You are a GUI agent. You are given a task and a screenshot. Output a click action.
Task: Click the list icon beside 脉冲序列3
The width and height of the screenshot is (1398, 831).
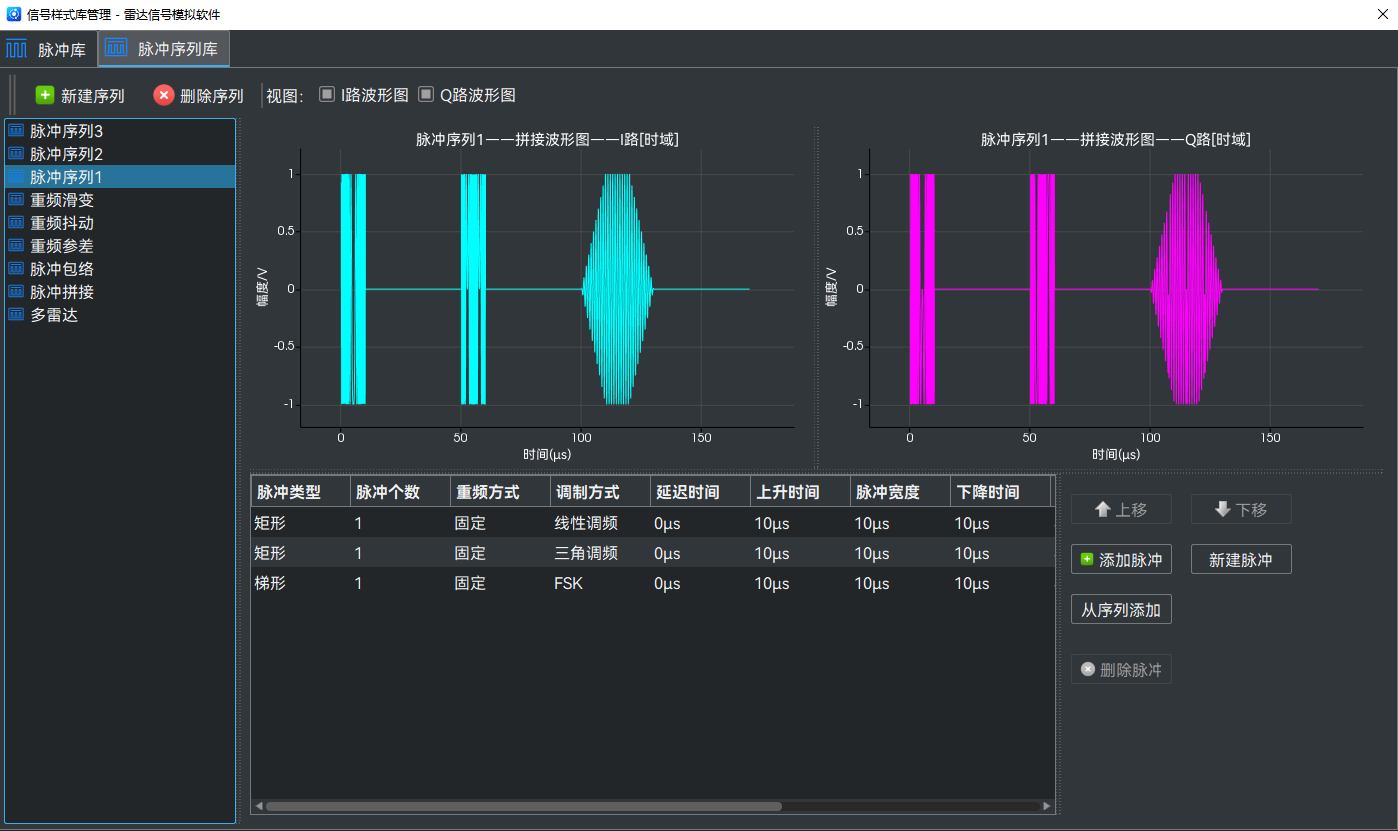(x=16, y=131)
